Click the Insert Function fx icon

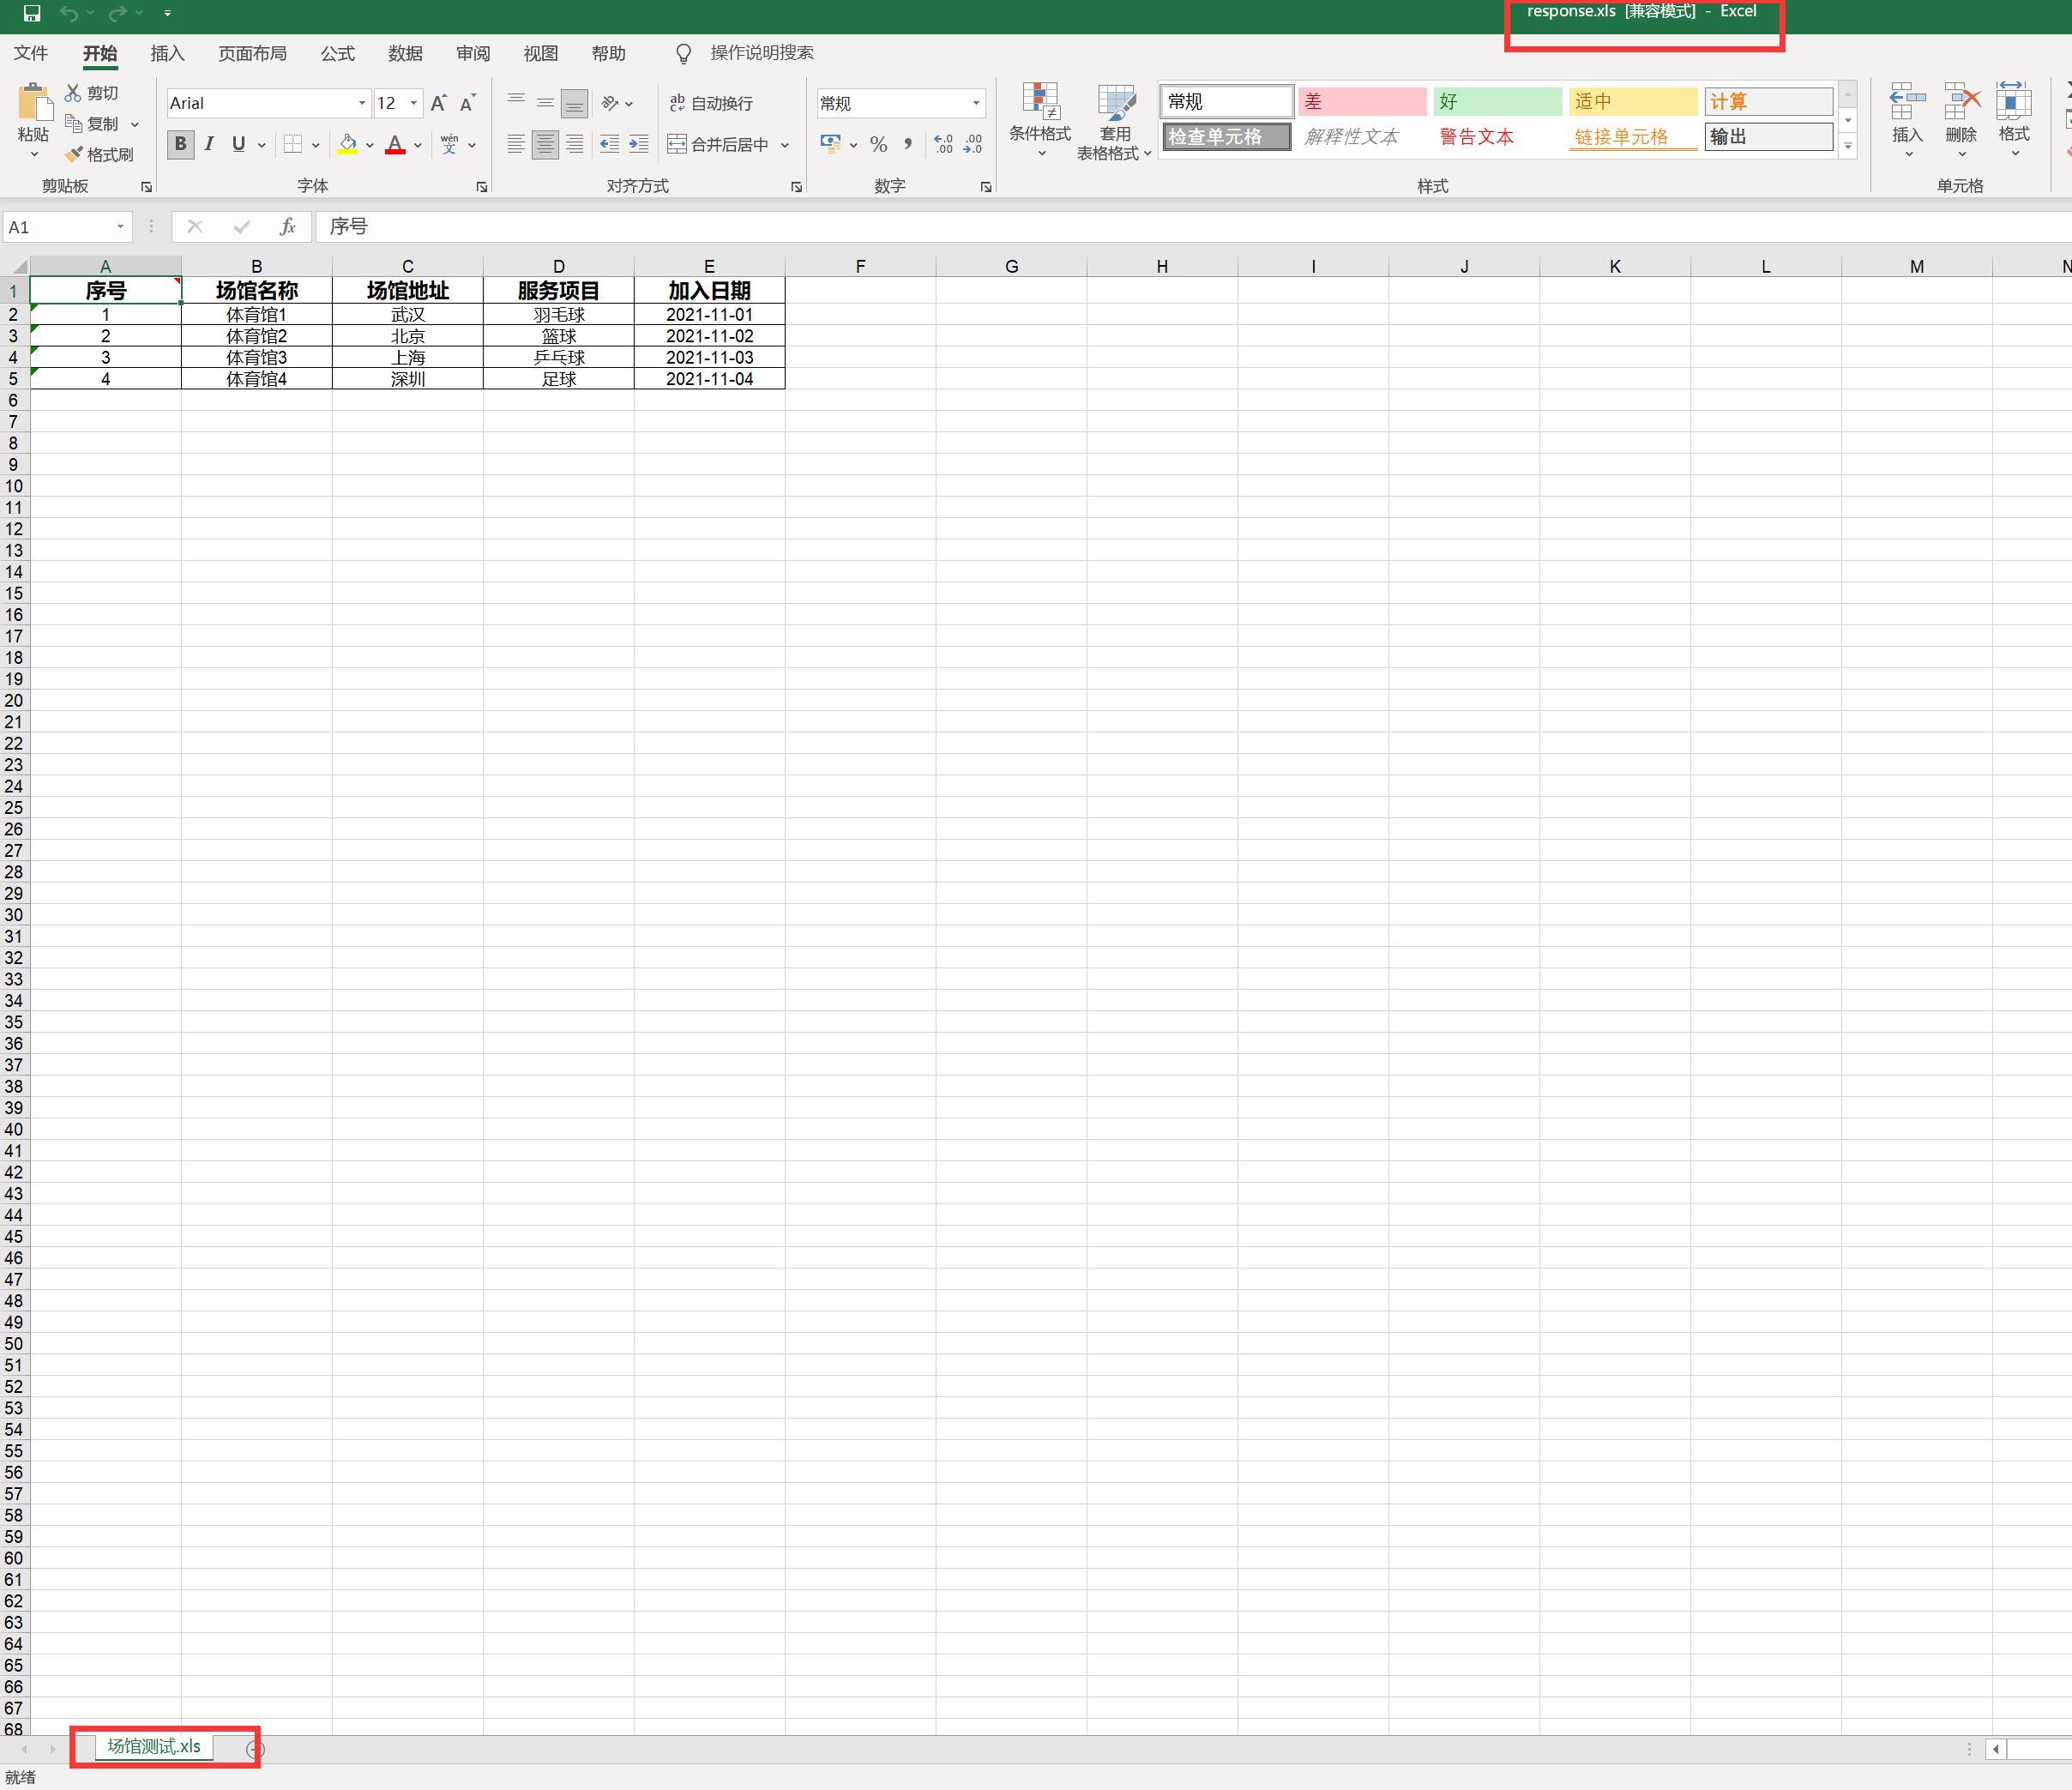[x=288, y=227]
